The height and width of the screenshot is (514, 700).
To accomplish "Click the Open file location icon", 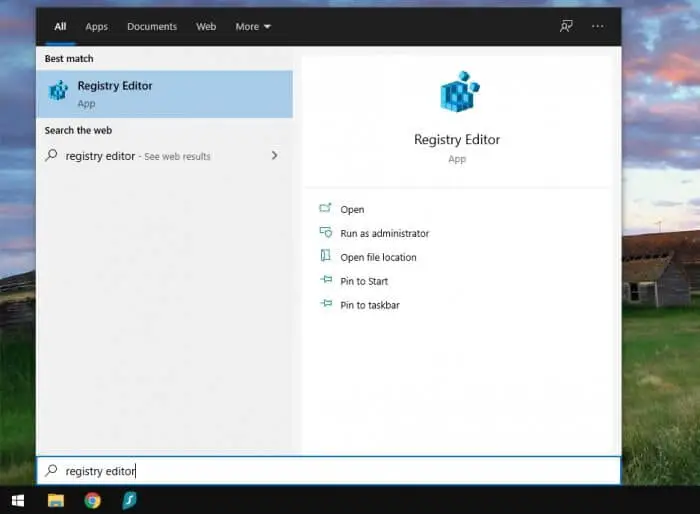I will coord(325,256).
